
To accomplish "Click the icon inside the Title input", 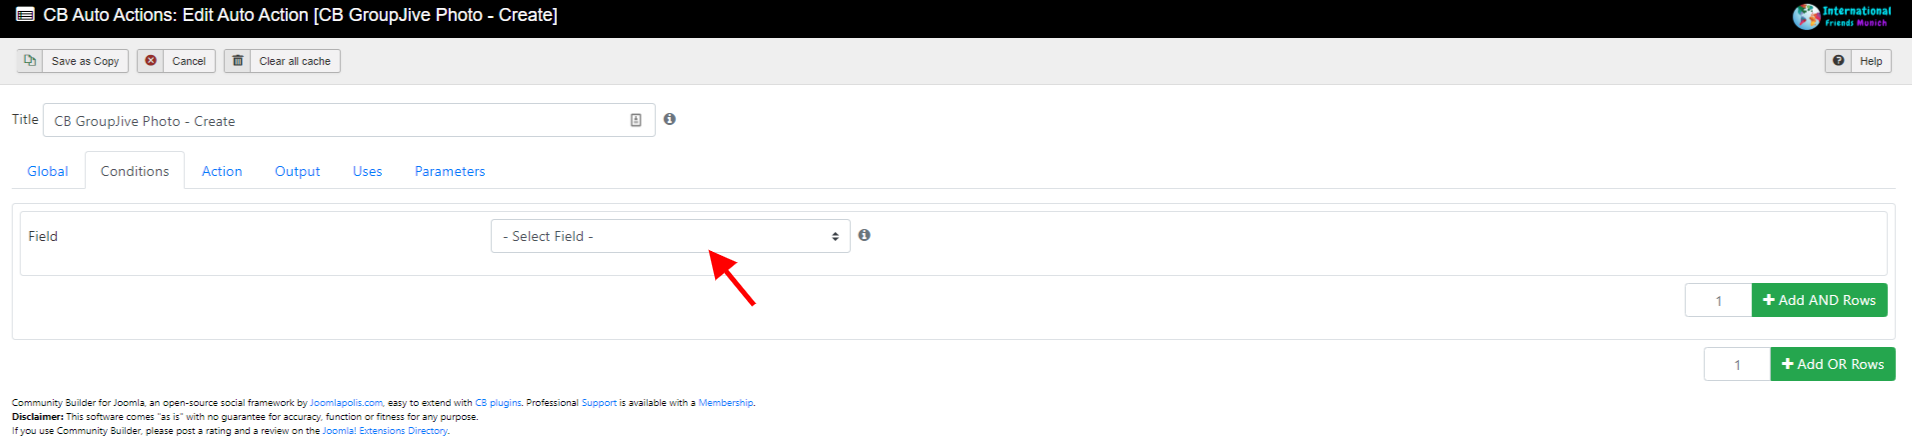I will (x=636, y=120).
